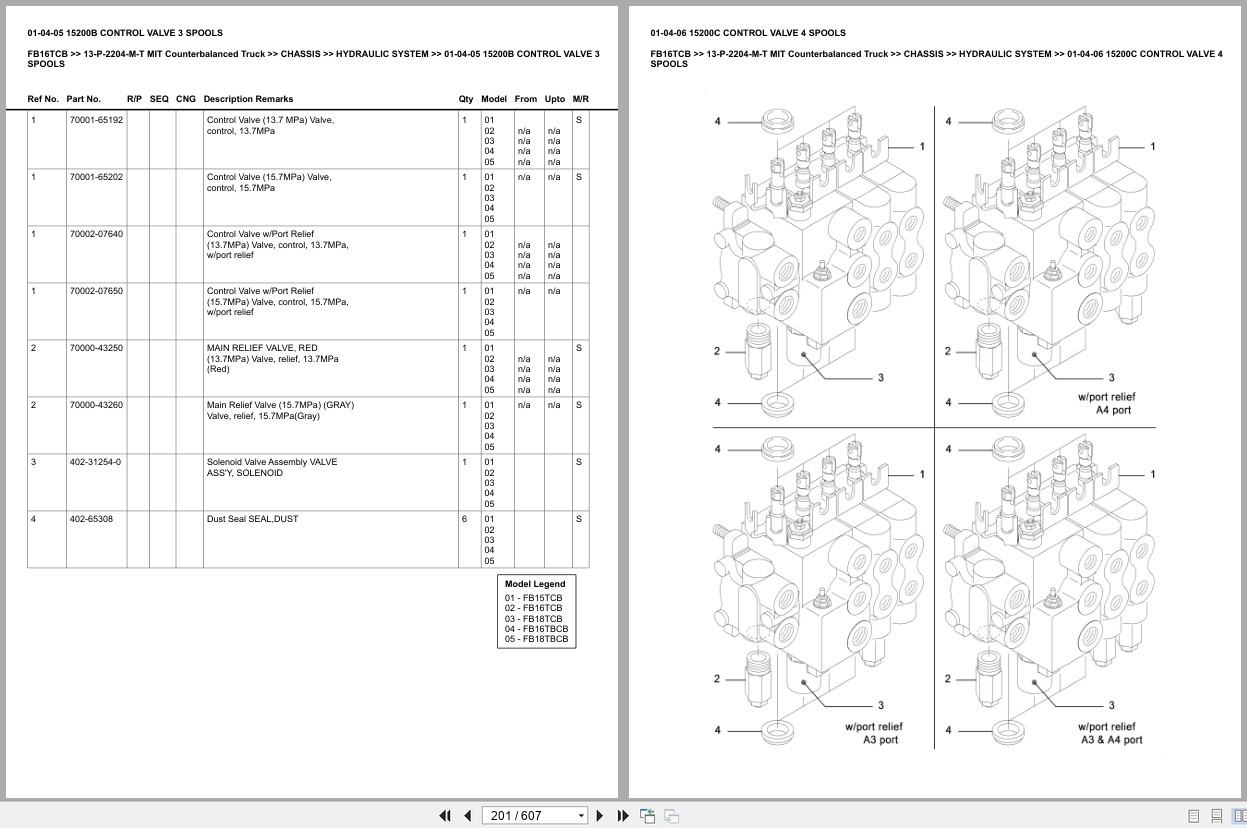
Task: Click the Model column header
Action: coord(494,99)
